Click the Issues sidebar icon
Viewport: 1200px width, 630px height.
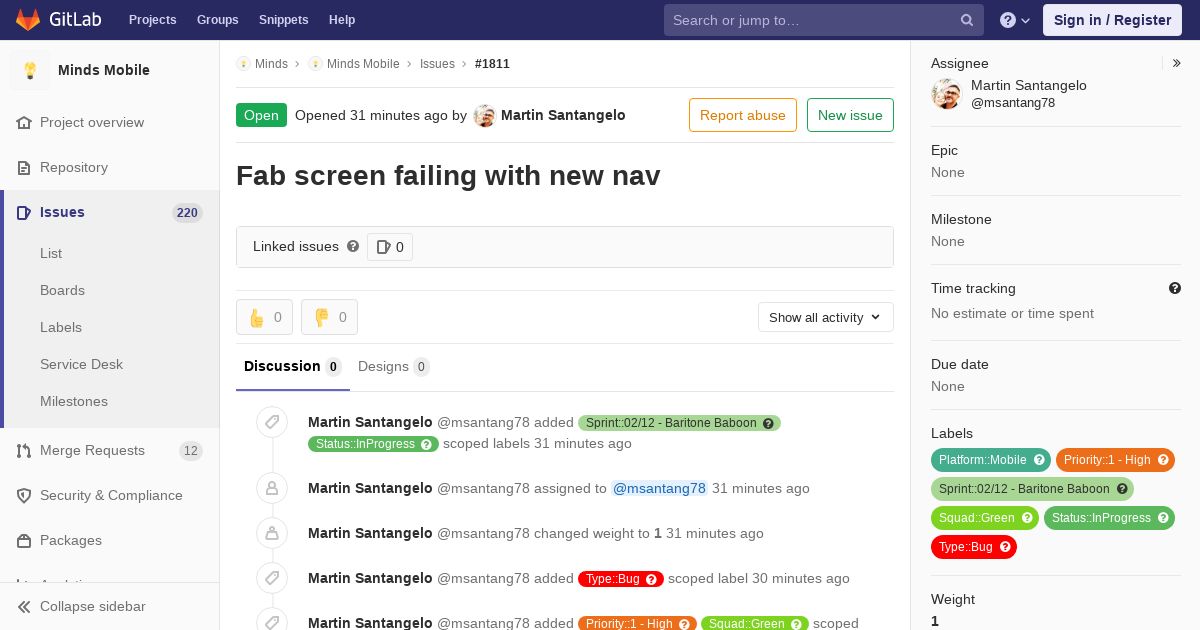(24, 212)
